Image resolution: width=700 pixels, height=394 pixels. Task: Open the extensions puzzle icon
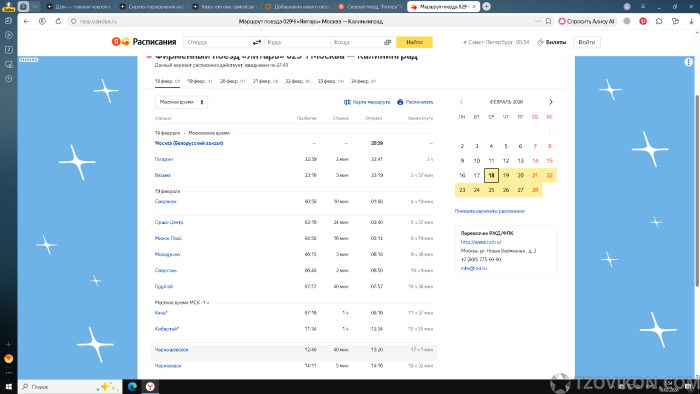(659, 21)
